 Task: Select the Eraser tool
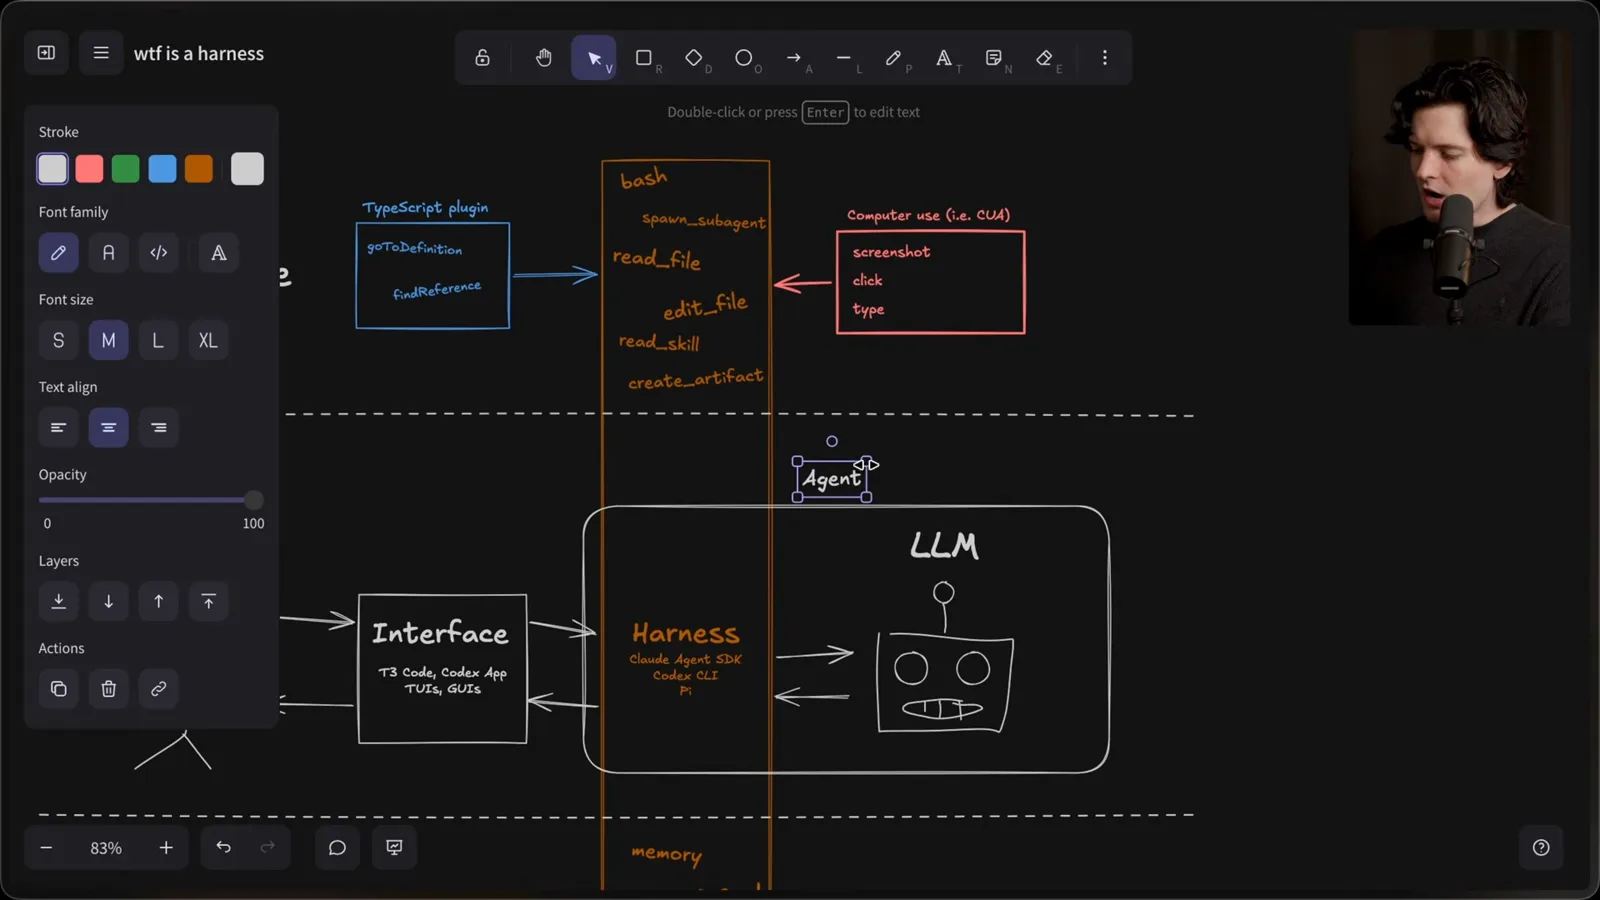tap(1044, 58)
